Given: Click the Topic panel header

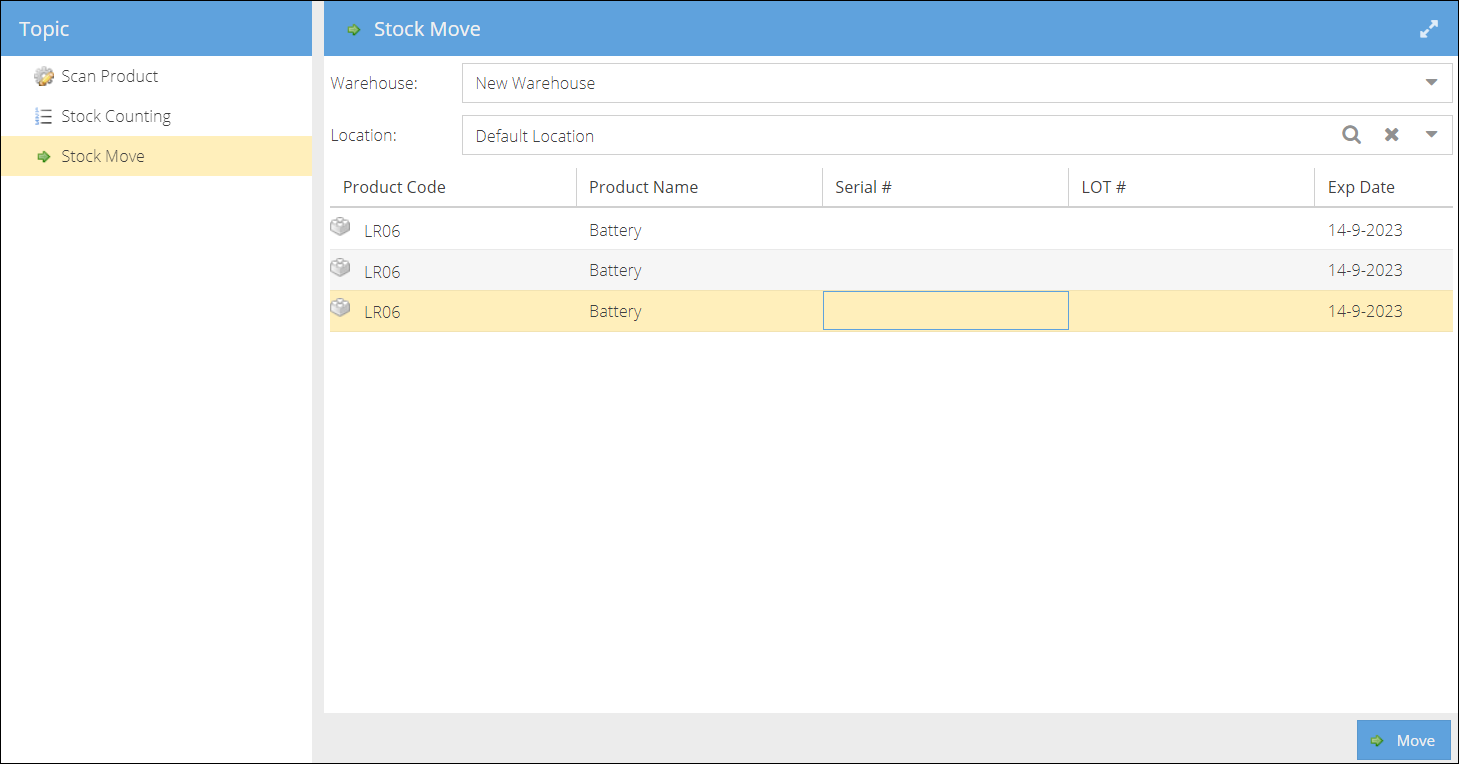Looking at the screenshot, I should click(156, 29).
